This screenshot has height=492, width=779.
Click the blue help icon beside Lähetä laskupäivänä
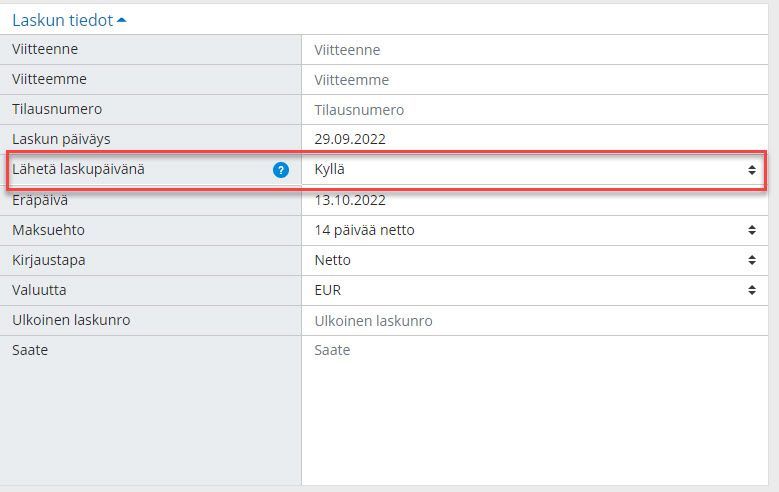[x=281, y=170]
